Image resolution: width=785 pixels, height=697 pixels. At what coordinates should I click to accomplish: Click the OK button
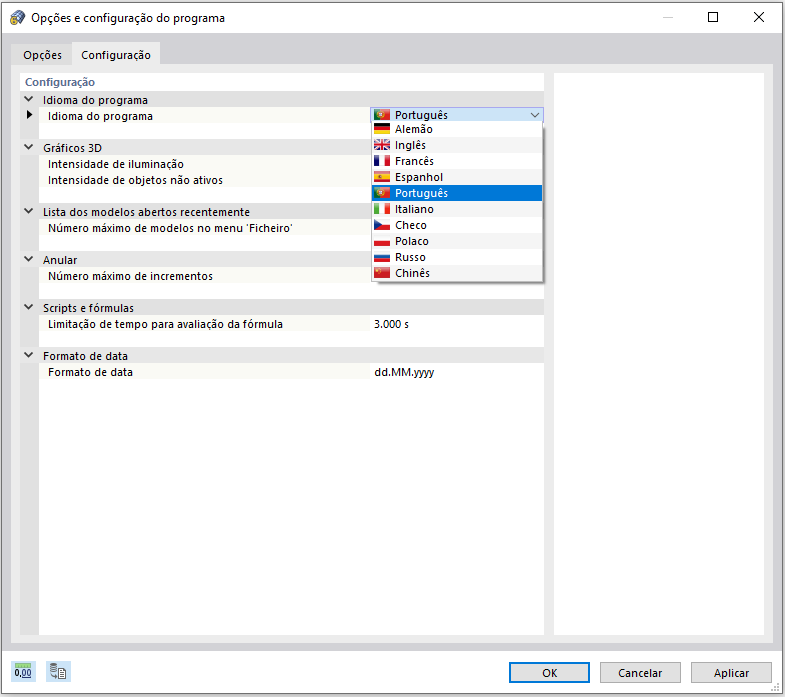tap(549, 673)
